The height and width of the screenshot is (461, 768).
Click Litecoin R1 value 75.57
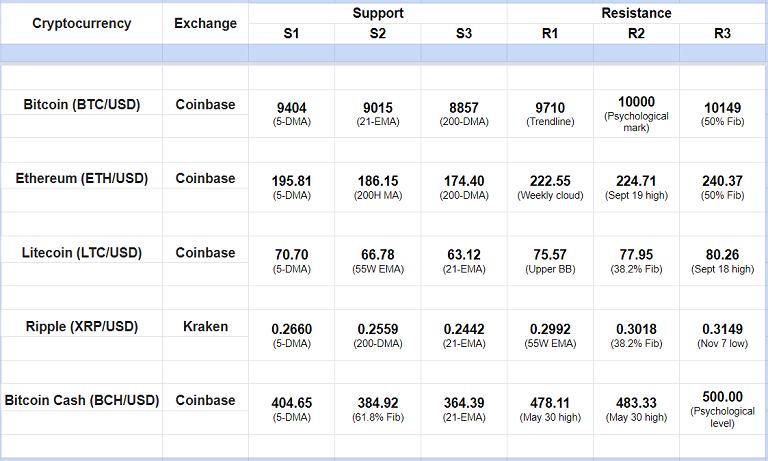tap(550, 254)
